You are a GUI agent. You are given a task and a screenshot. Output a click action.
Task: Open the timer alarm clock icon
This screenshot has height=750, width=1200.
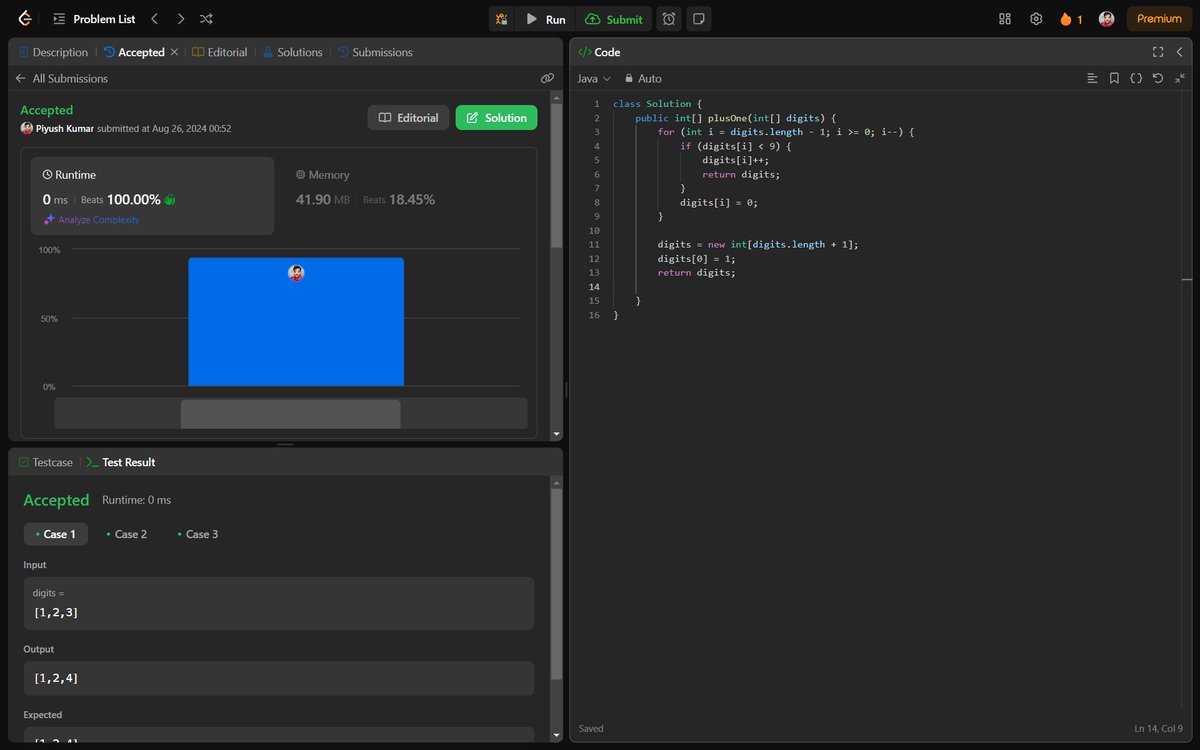pos(669,19)
